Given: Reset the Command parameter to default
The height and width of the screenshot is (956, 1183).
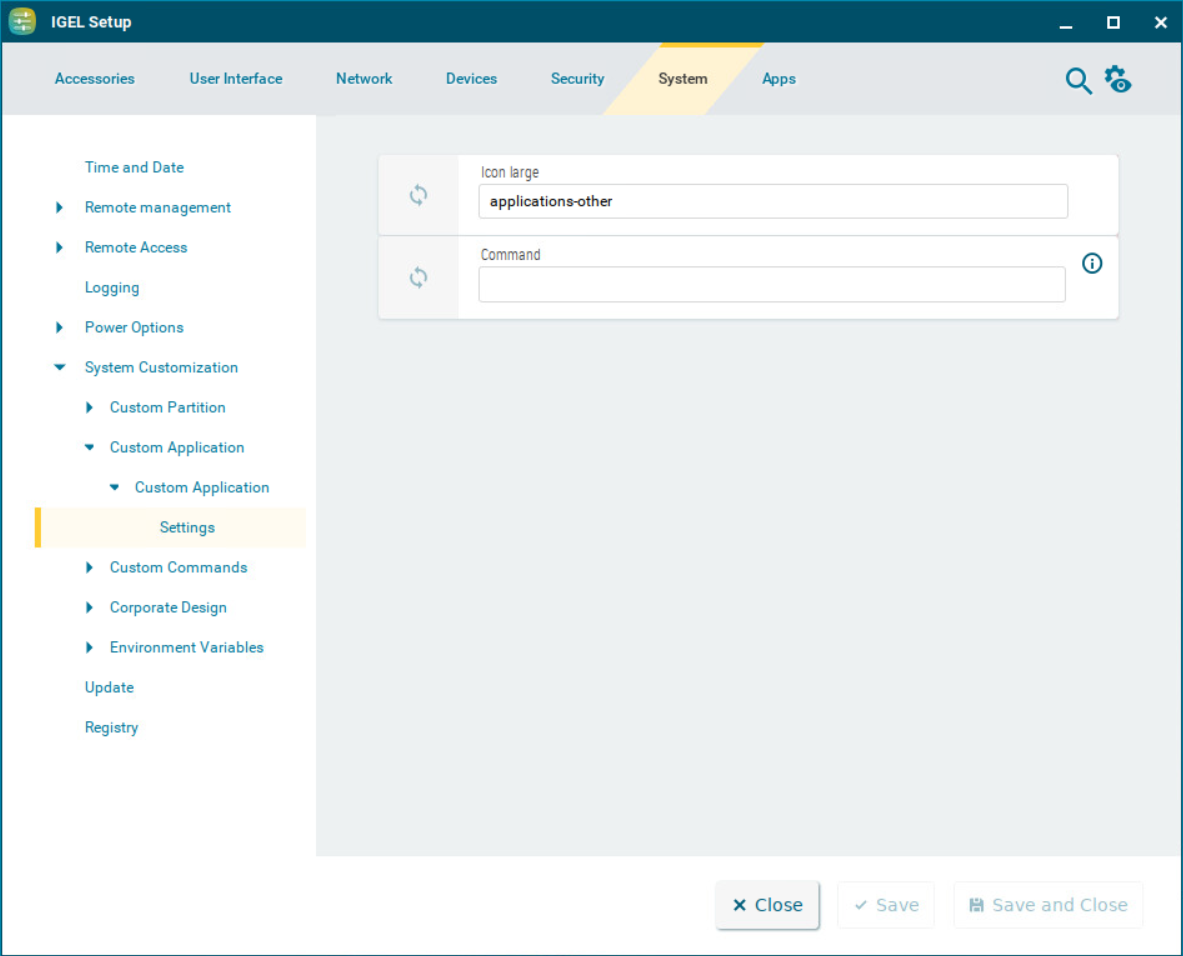Looking at the screenshot, I should click(x=419, y=277).
